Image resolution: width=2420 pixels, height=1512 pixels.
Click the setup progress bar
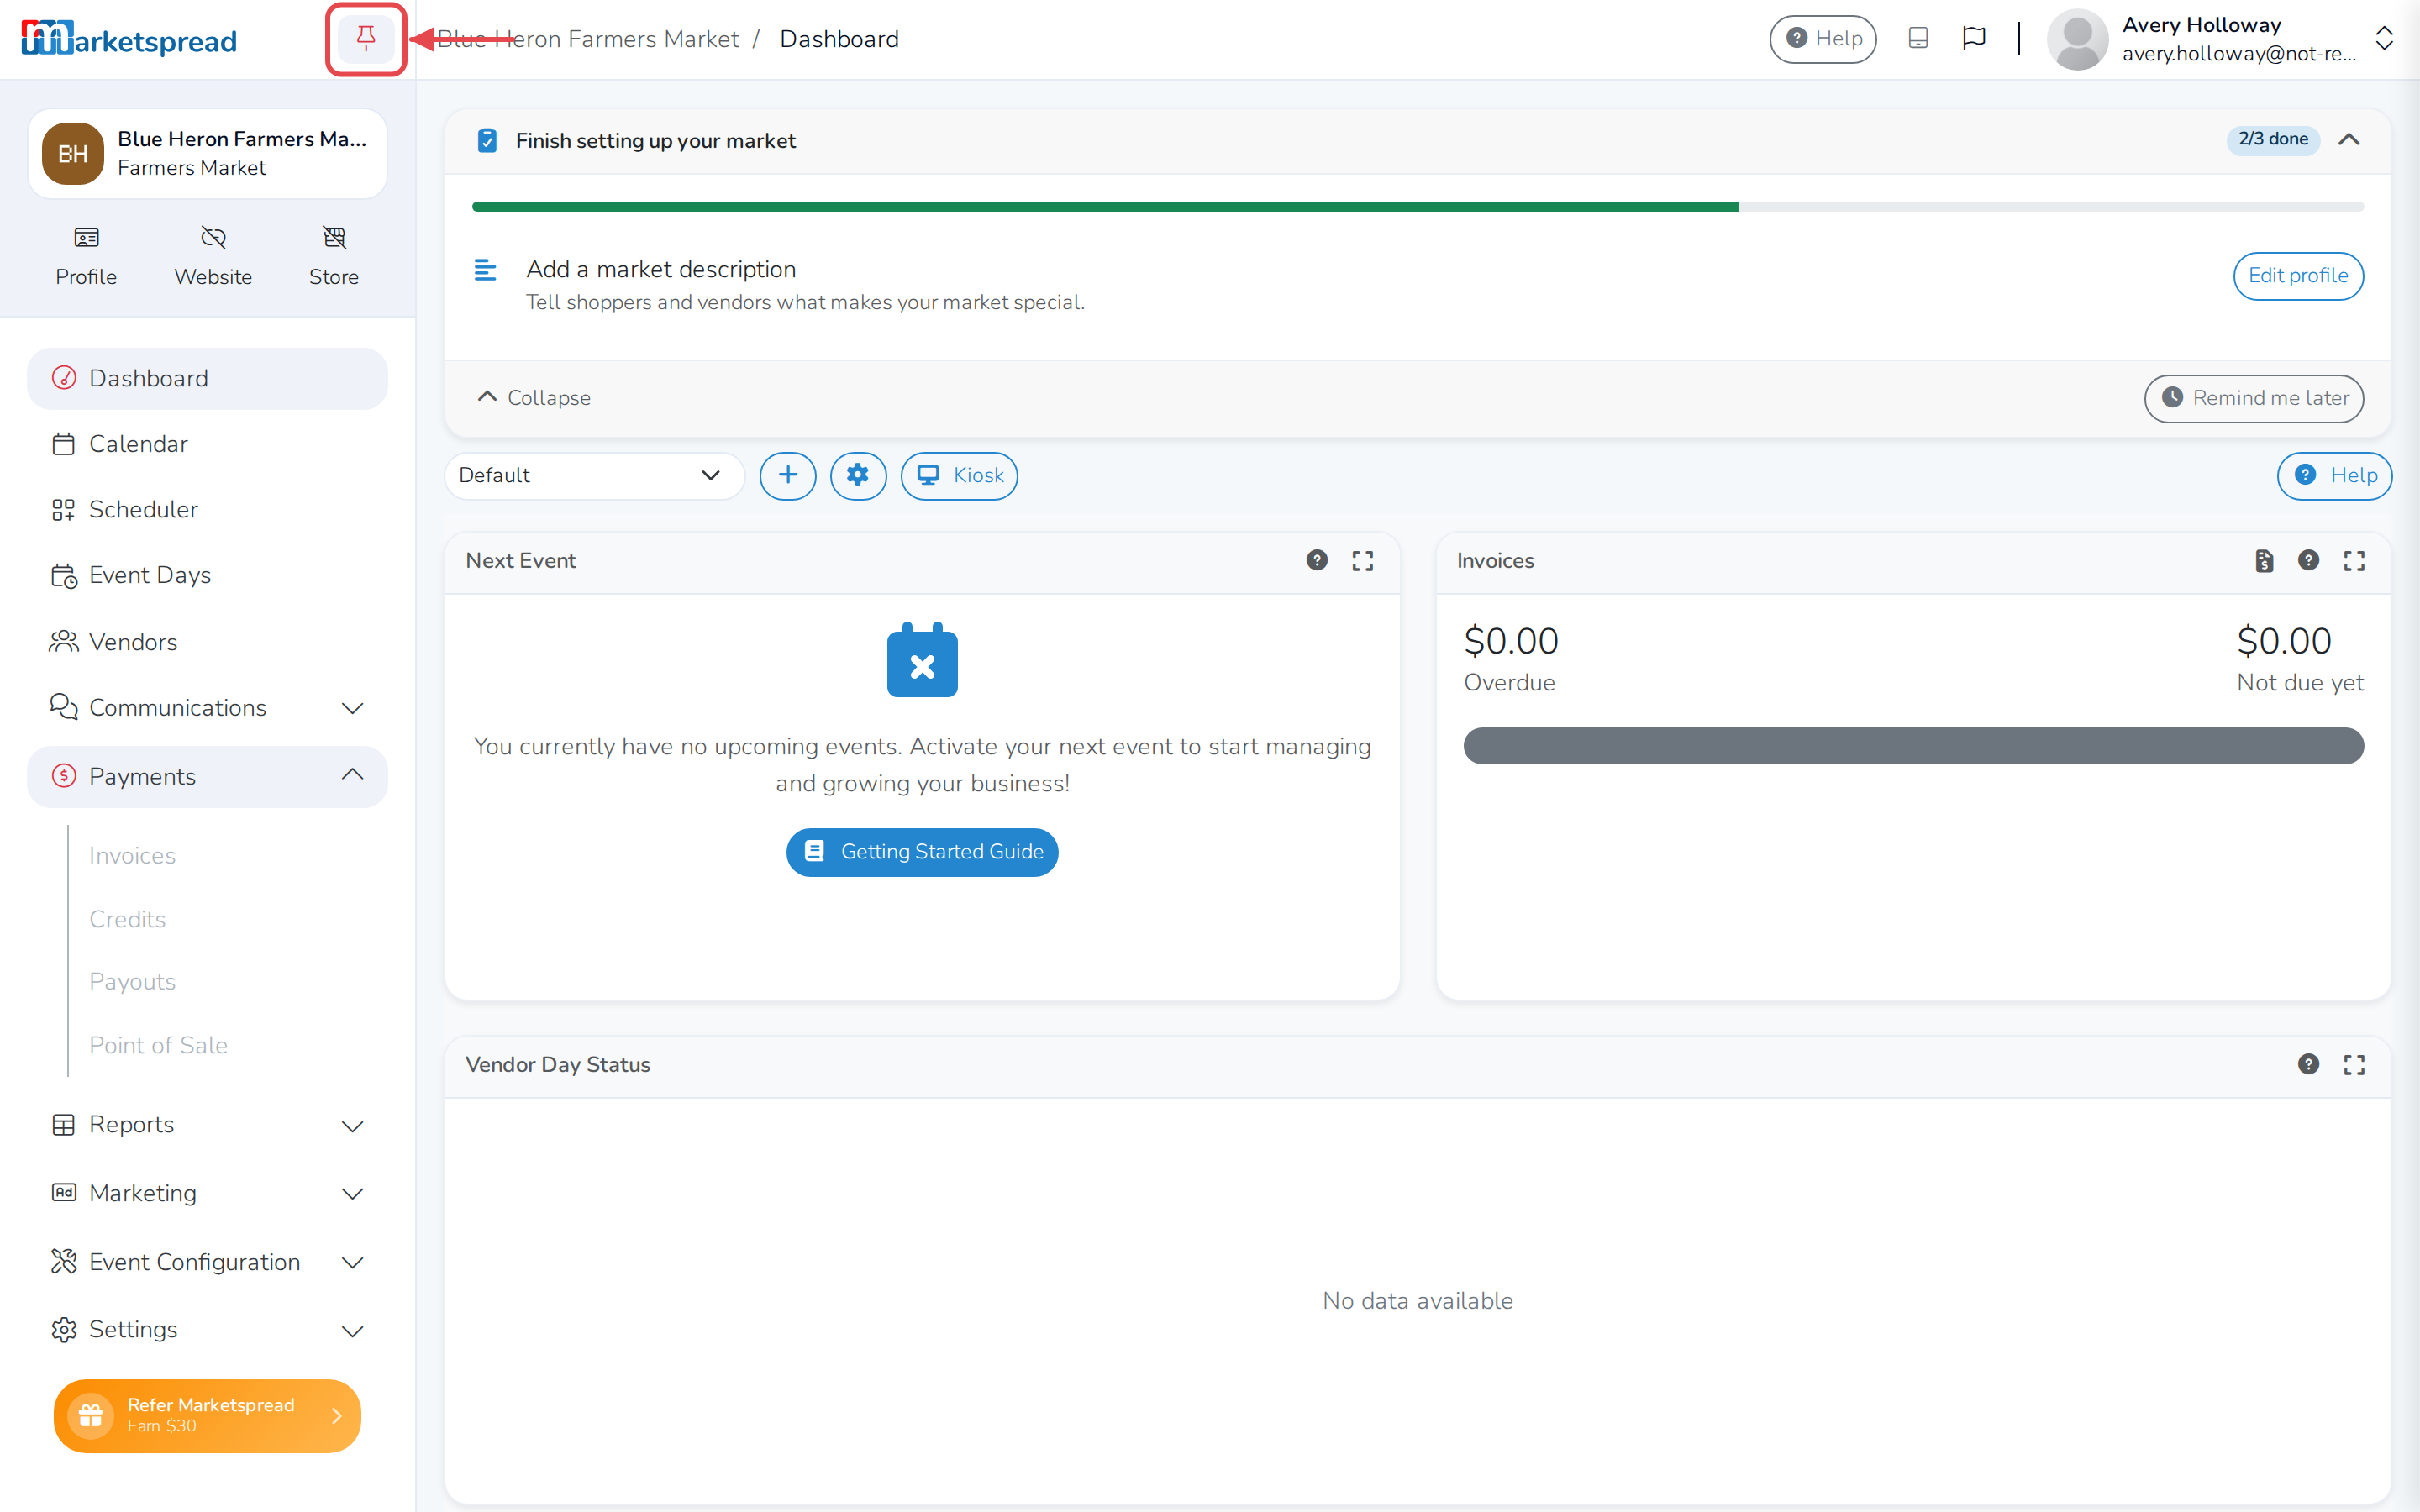click(x=1418, y=207)
